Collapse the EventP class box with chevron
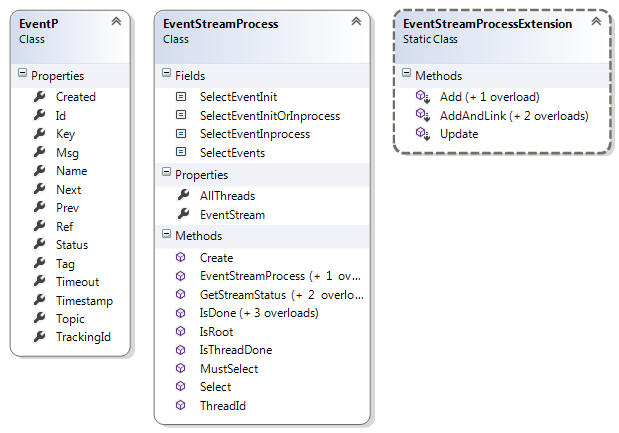619x433 pixels. (116, 21)
